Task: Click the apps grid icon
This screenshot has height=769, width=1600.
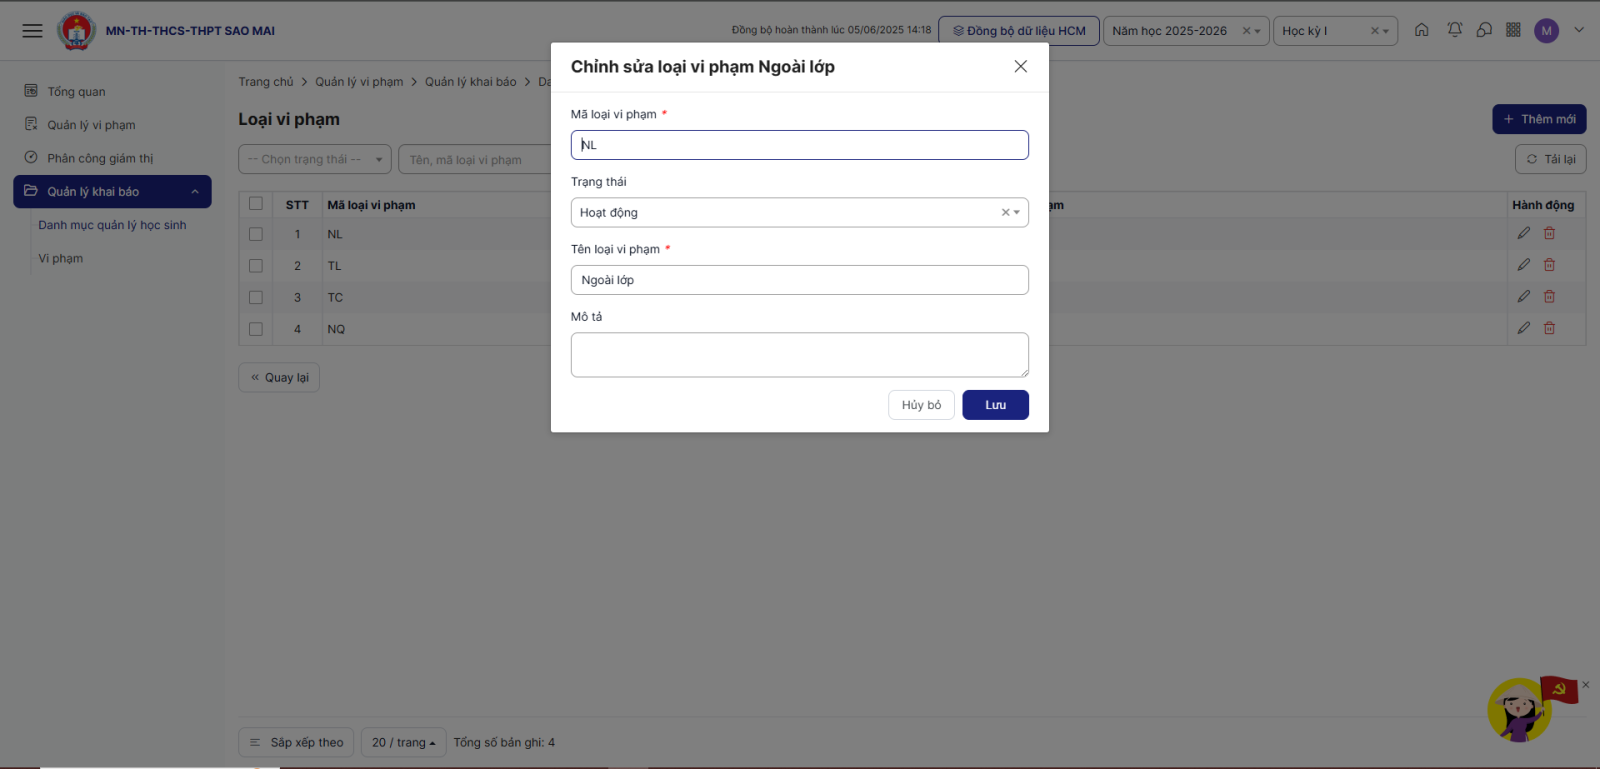Action: tap(1513, 30)
